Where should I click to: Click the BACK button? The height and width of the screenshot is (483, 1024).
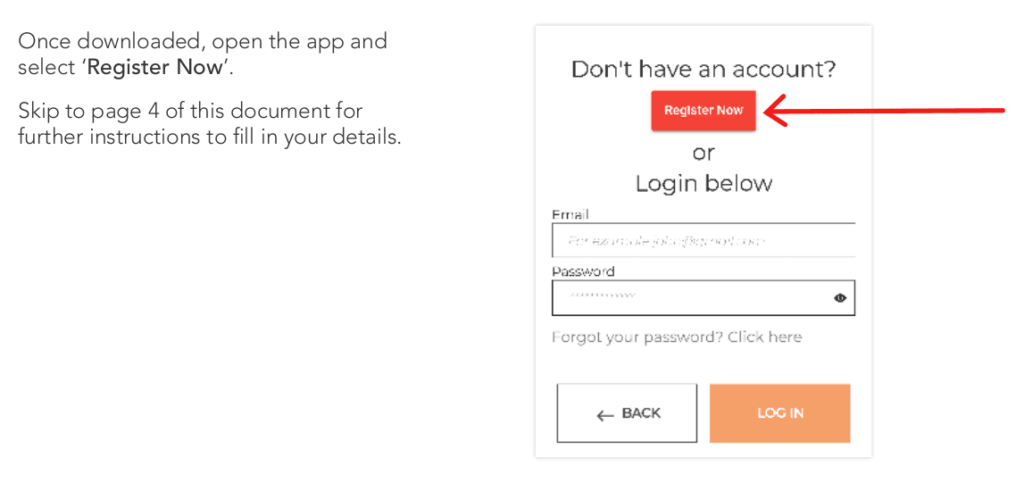[627, 413]
